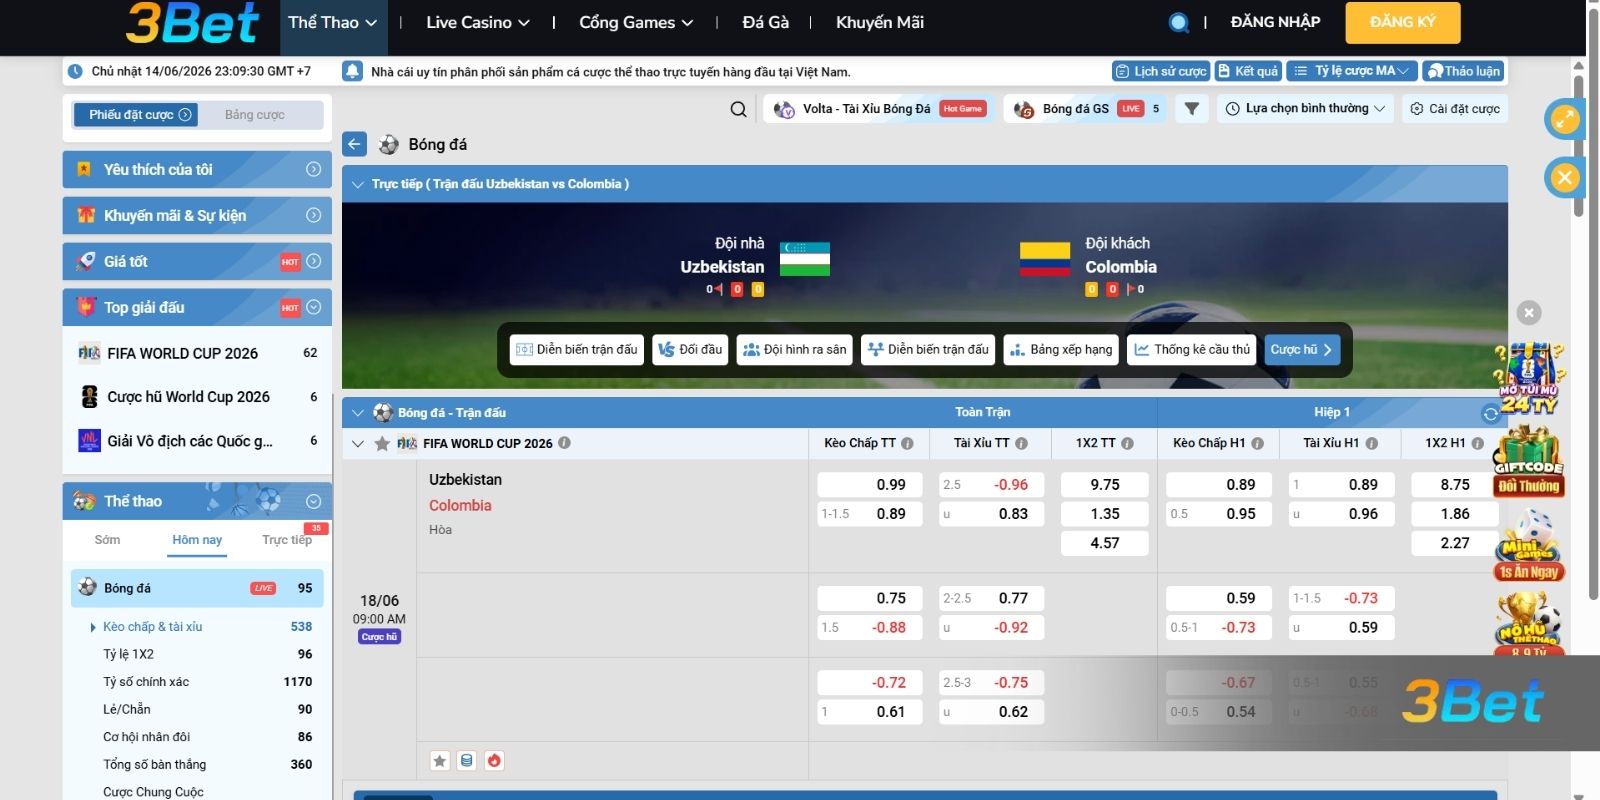
Task: Click the hot flame icon under match
Action: pyautogui.click(x=494, y=760)
